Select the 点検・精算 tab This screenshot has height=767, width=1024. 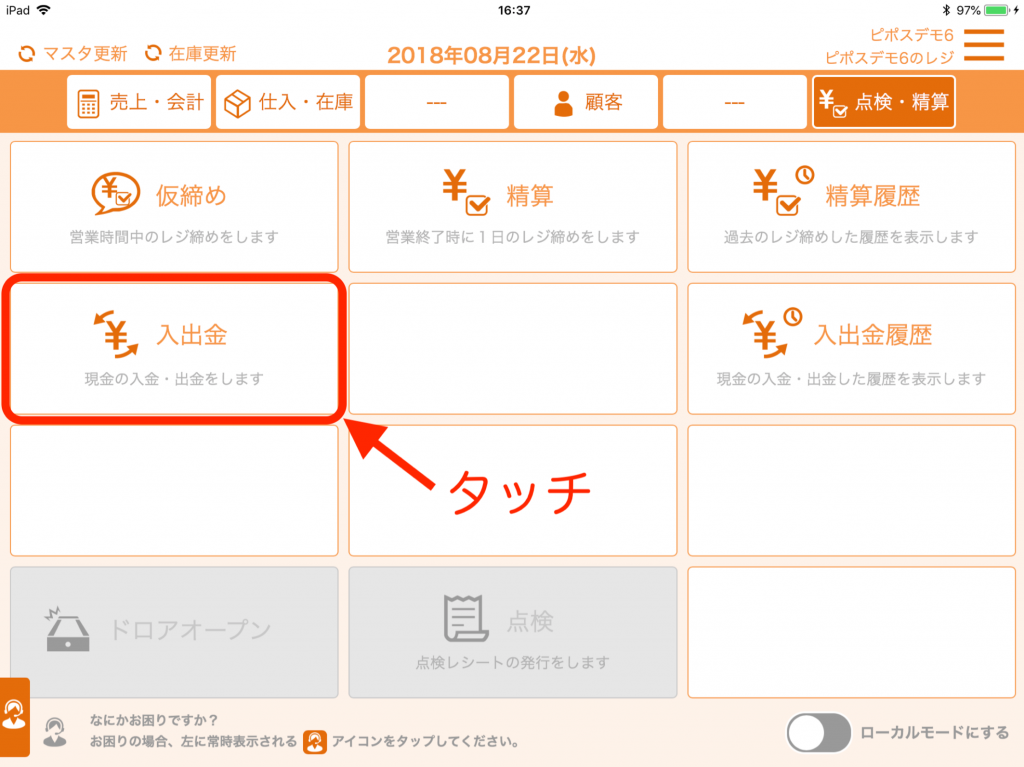[x=884, y=102]
